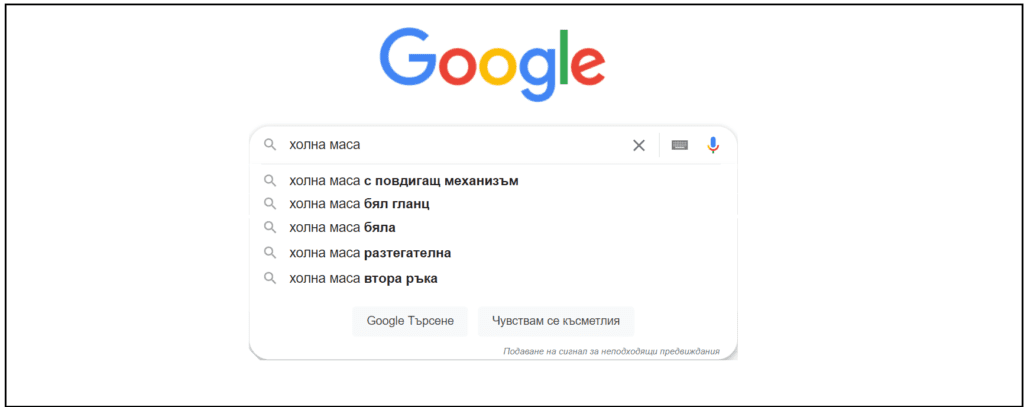Clear the search text with X icon
The height and width of the screenshot is (407, 1024).
[638, 145]
